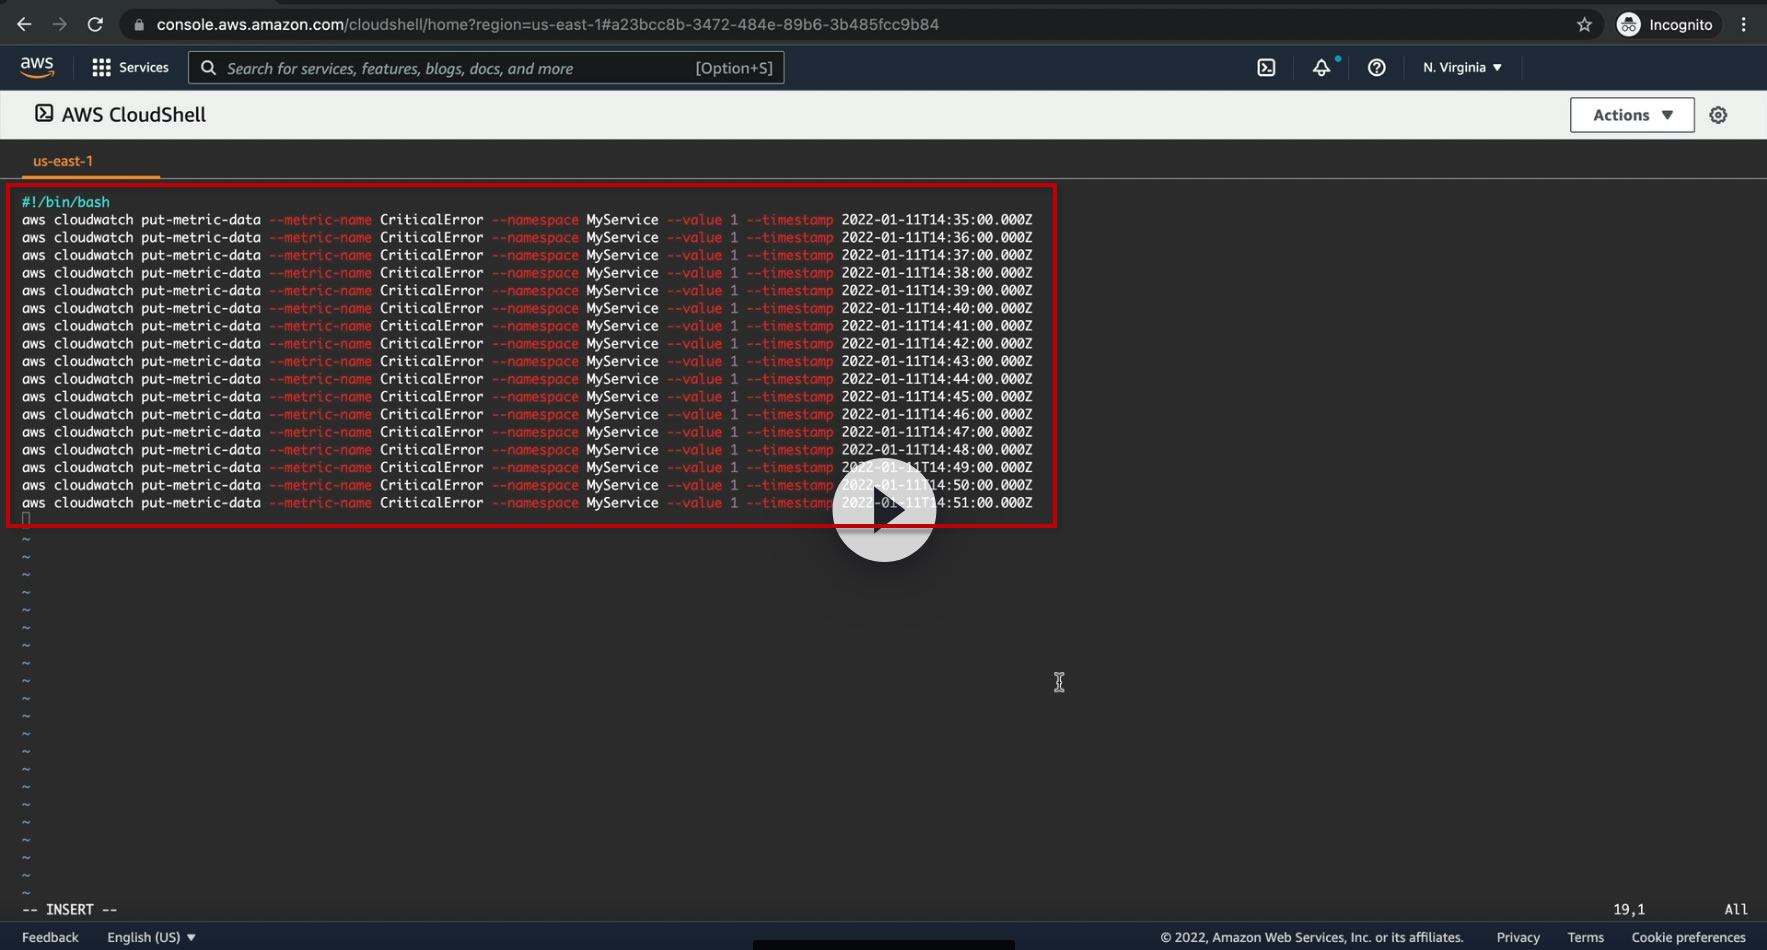Image resolution: width=1767 pixels, height=950 pixels.
Task: Open the Incognito profile indicator
Action: click(1666, 25)
